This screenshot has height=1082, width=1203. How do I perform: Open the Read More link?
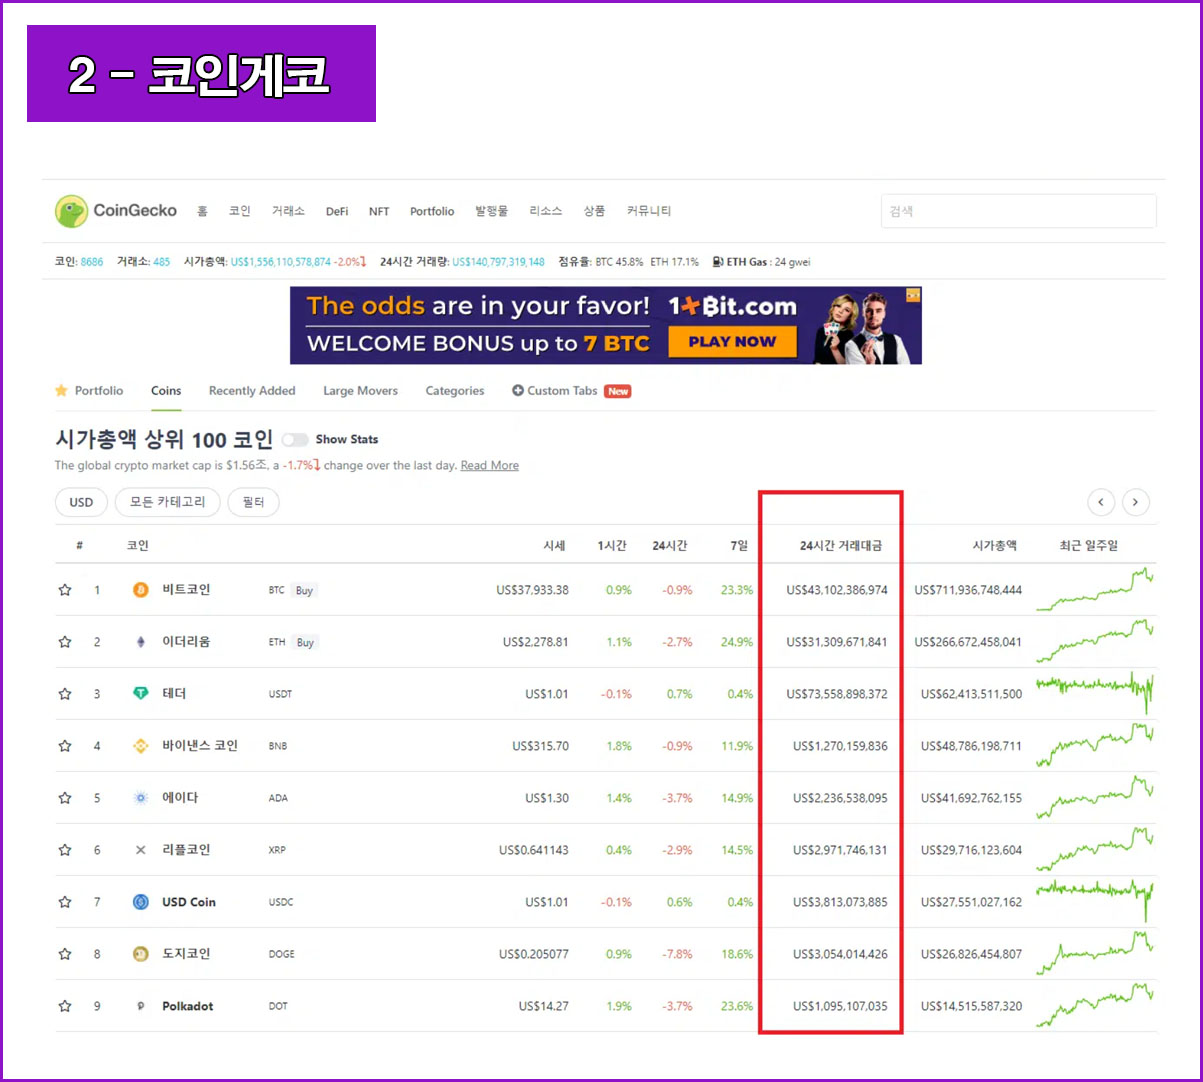coord(490,466)
